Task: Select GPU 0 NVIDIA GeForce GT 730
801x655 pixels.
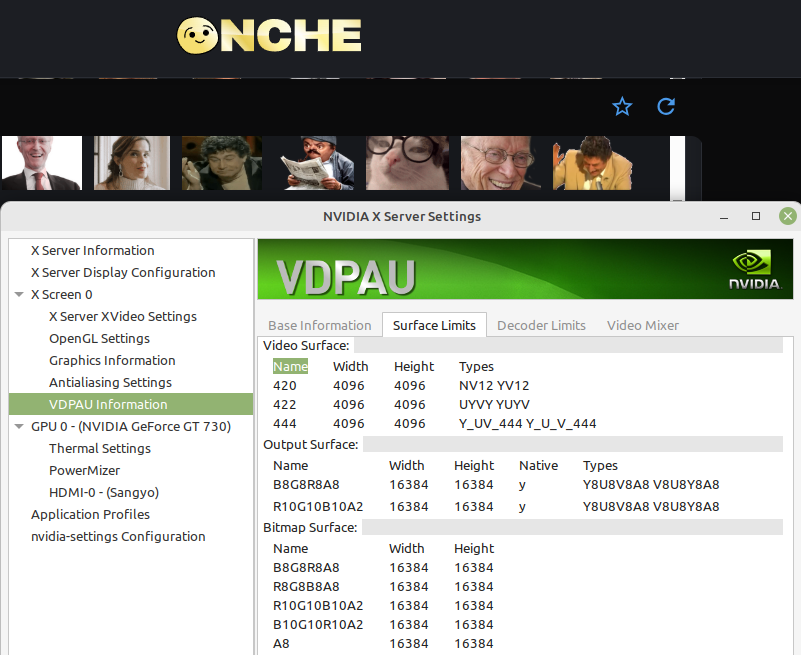Action: pyautogui.click(x=131, y=426)
